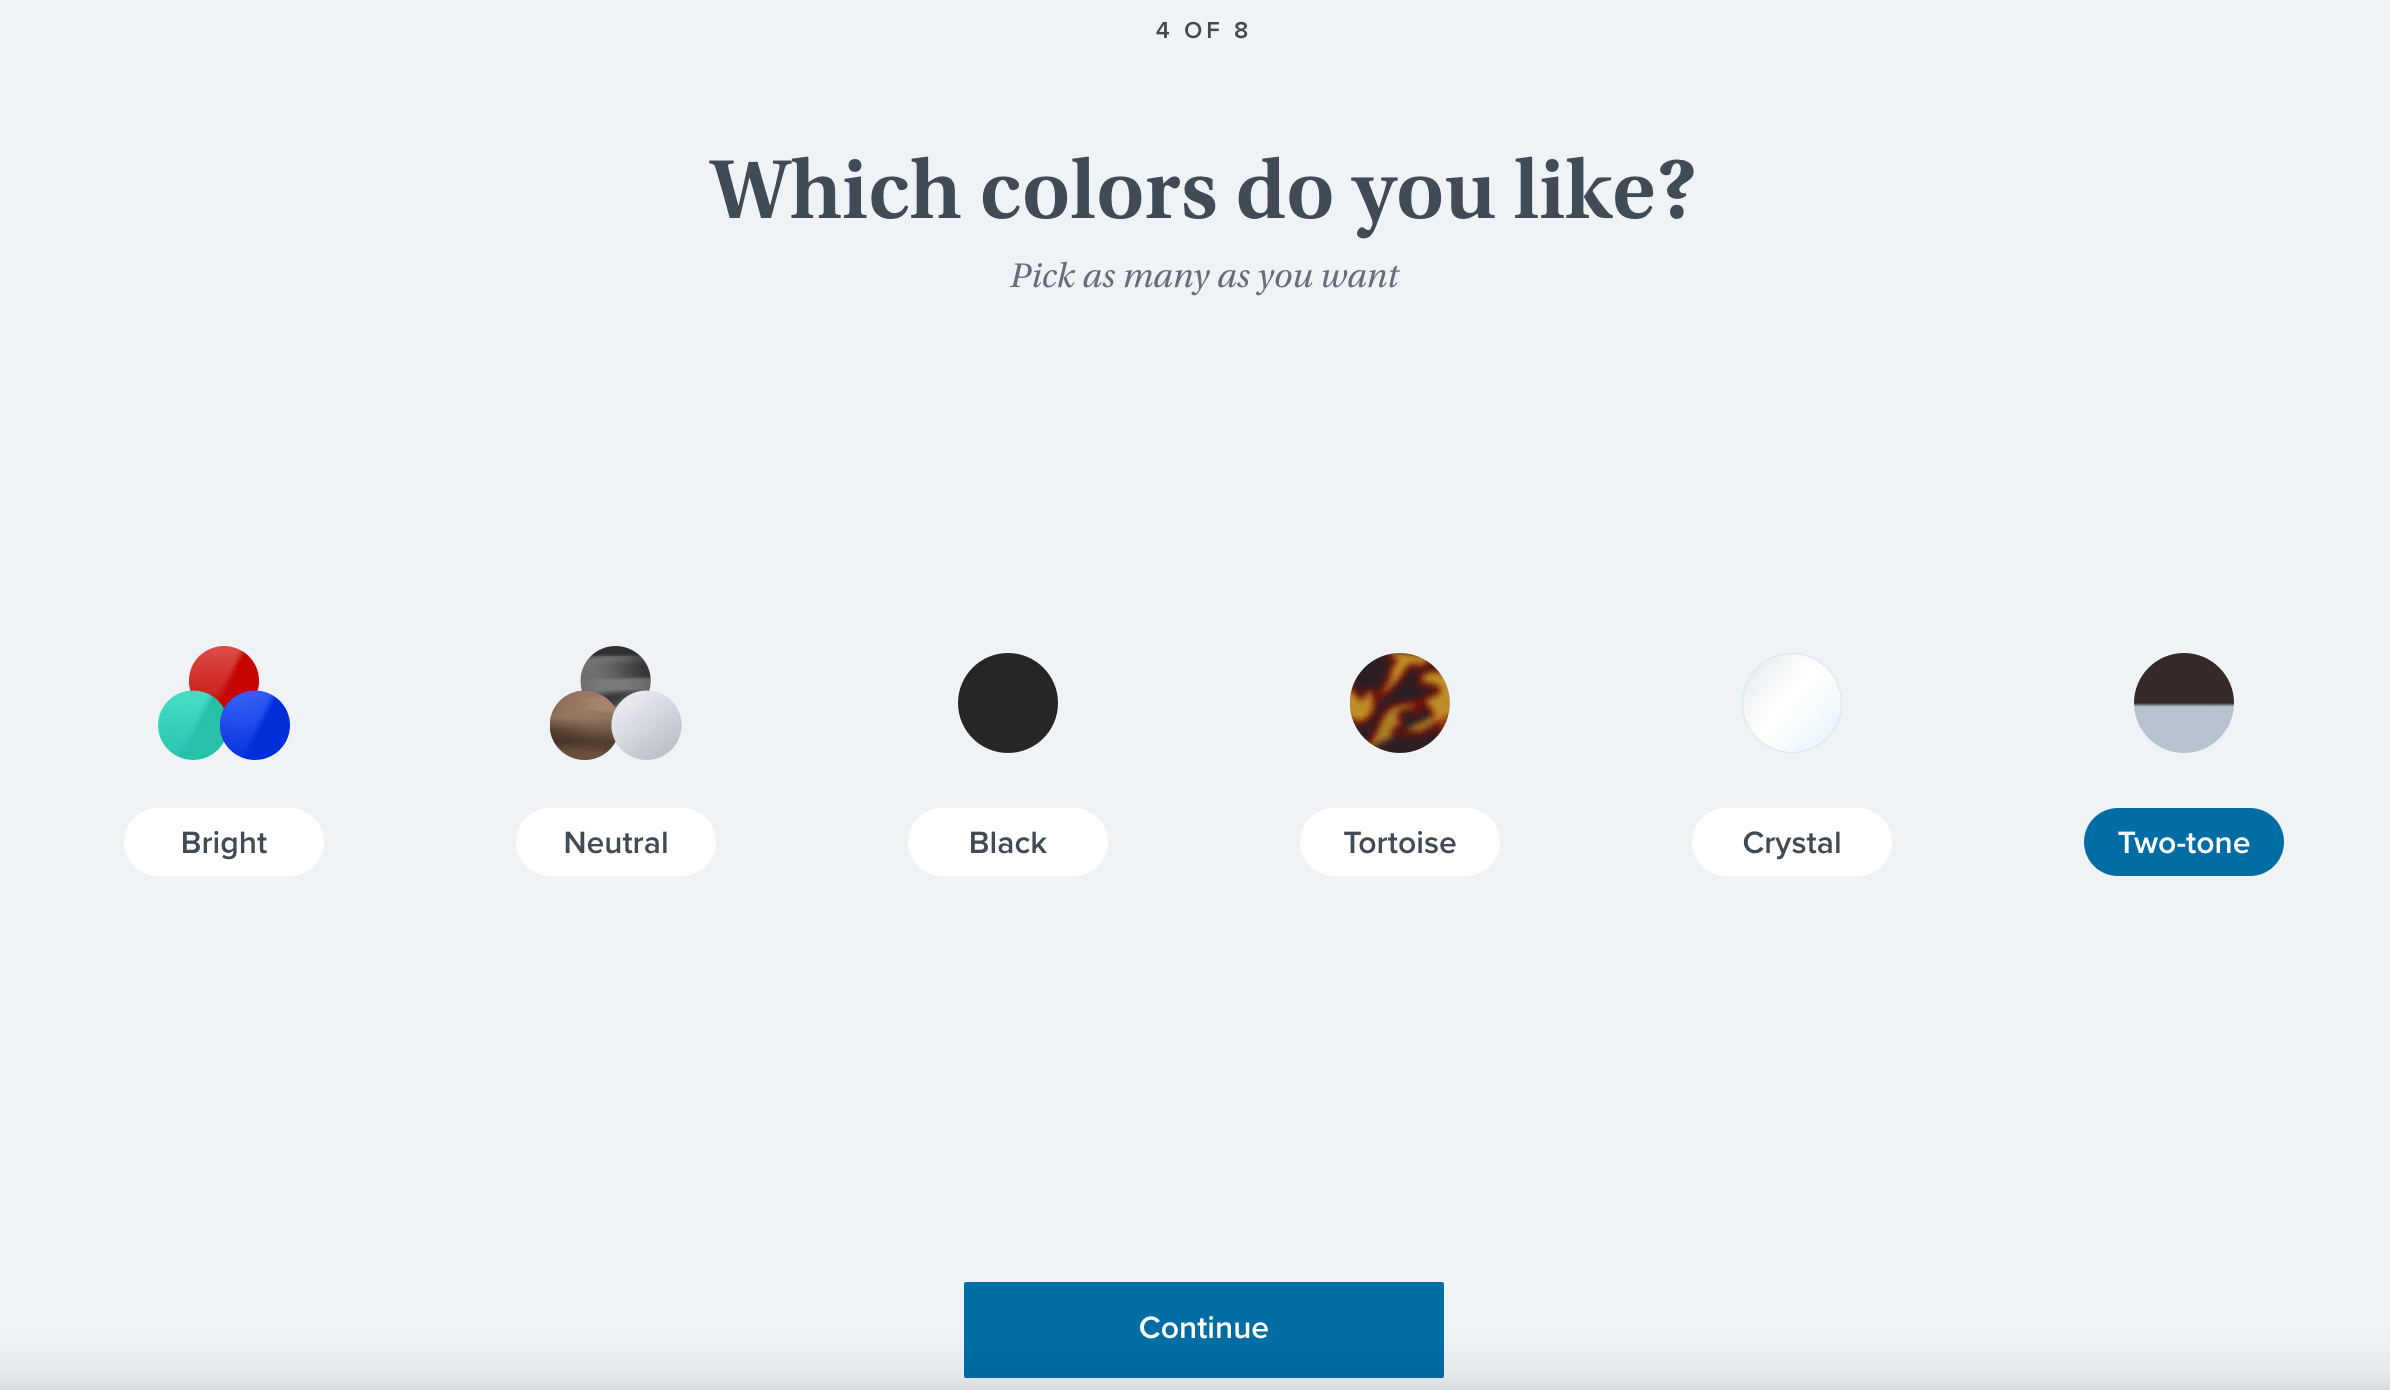Toggle the Bright color option pill
This screenshot has width=2390, height=1390.
click(224, 842)
